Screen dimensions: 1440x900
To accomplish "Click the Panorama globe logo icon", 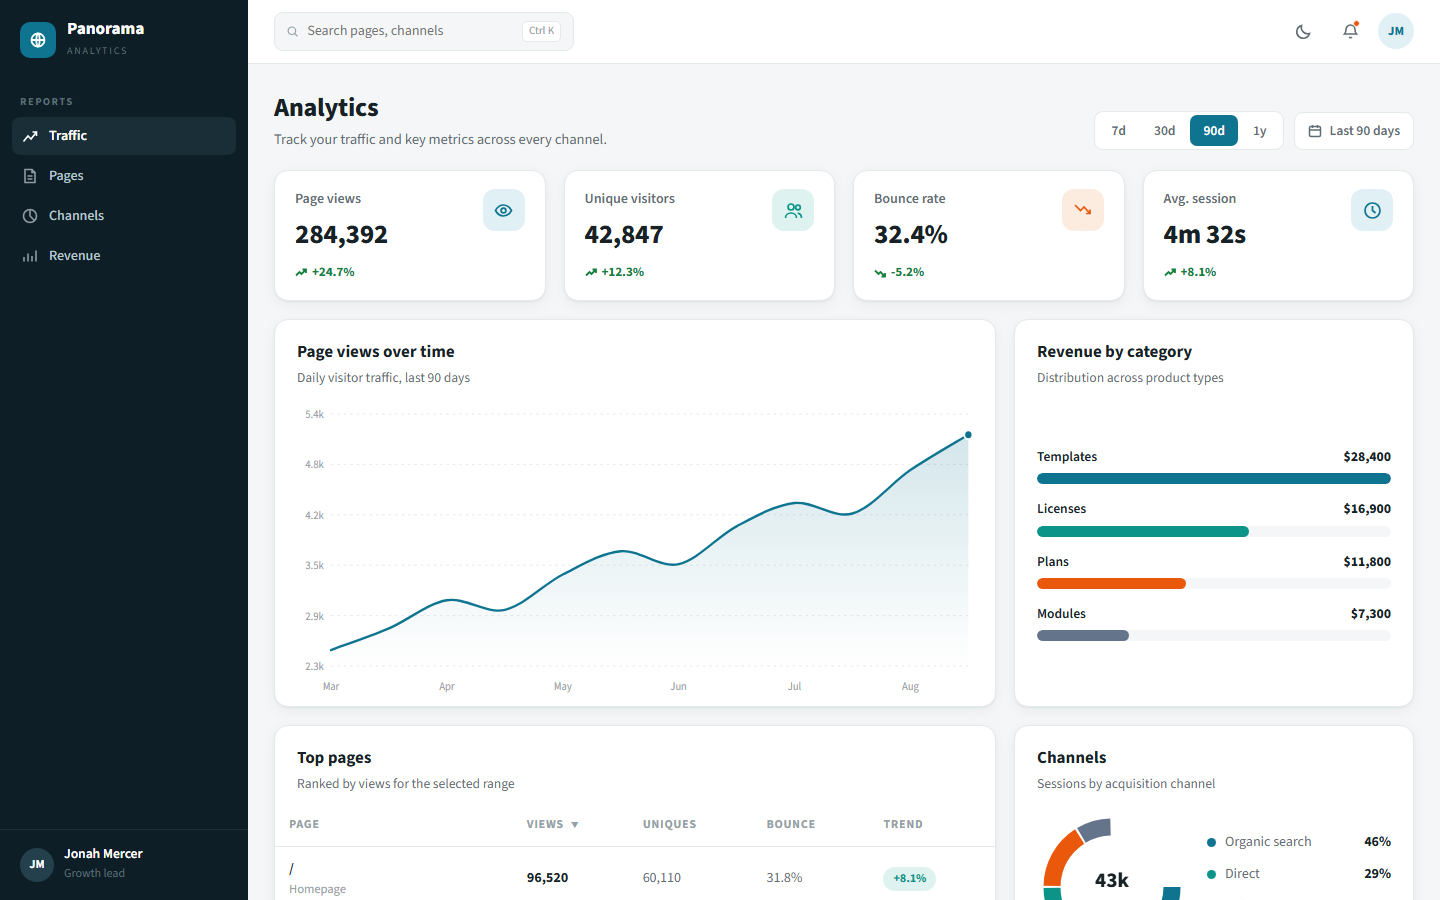I will tap(38, 40).
